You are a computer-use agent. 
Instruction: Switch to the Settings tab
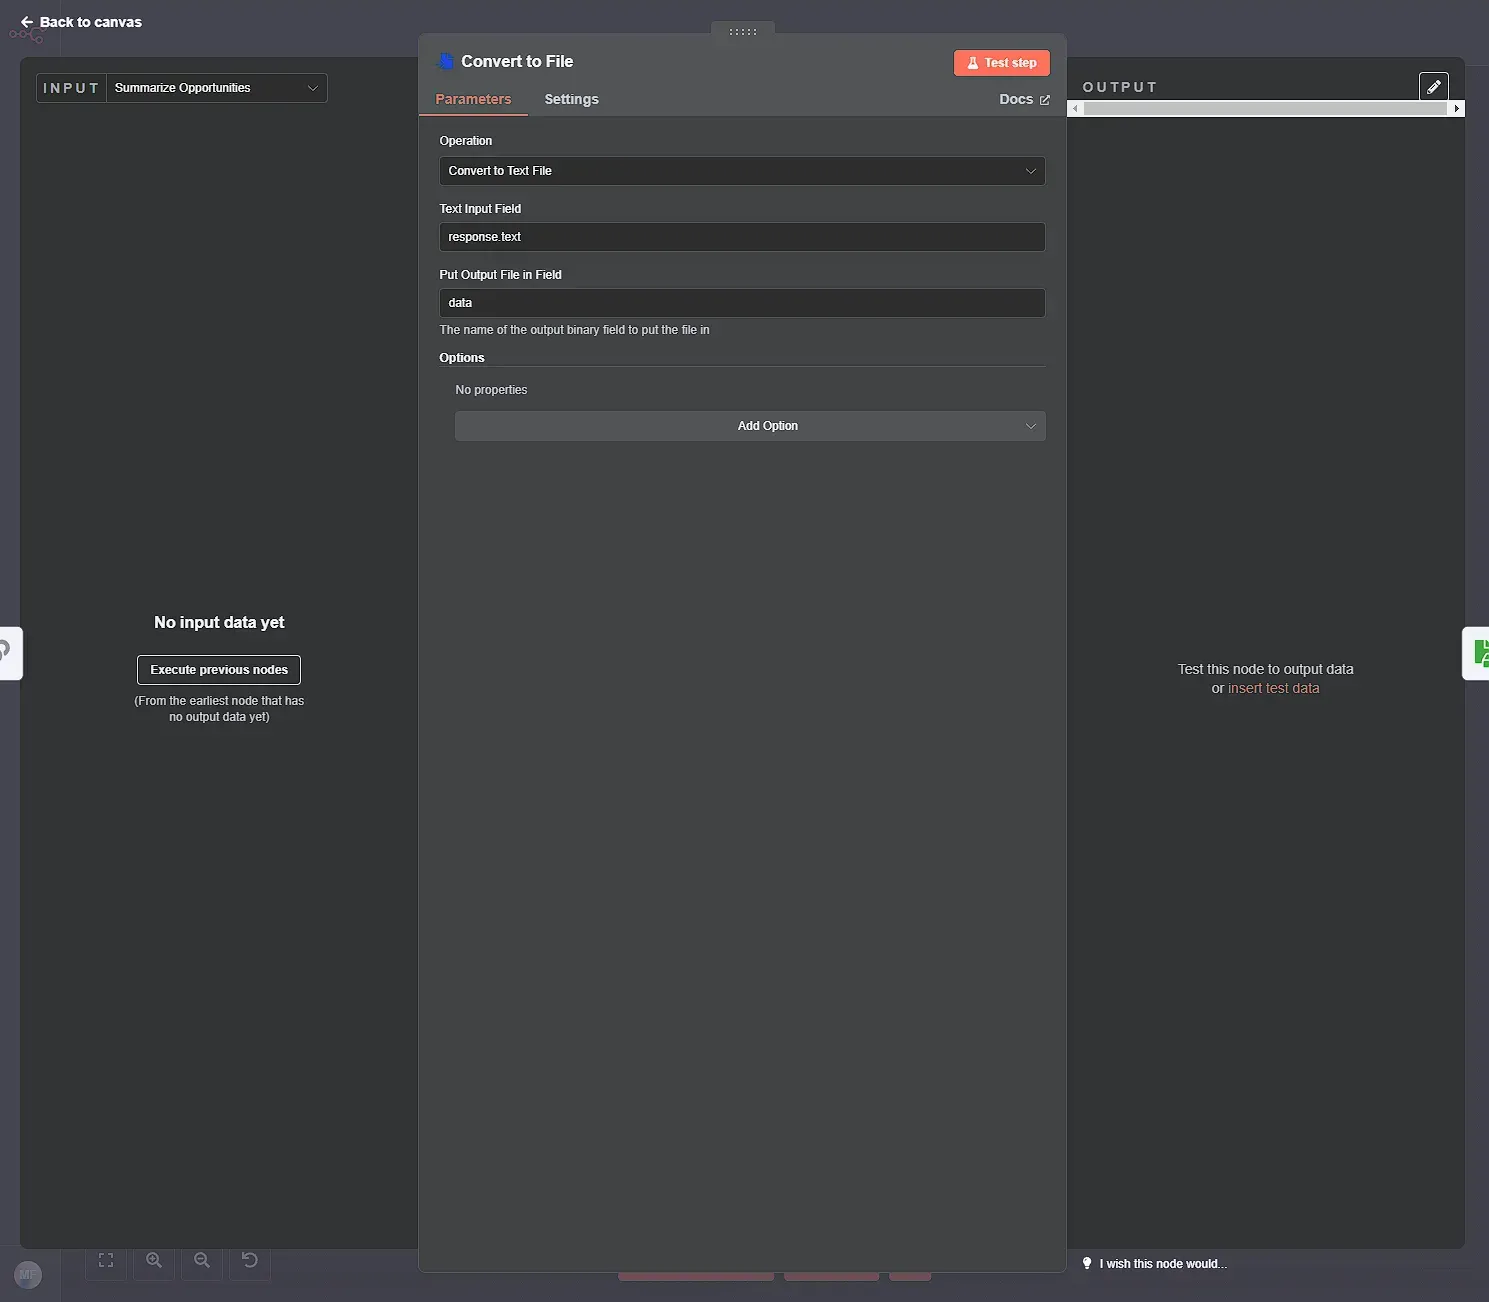click(571, 99)
